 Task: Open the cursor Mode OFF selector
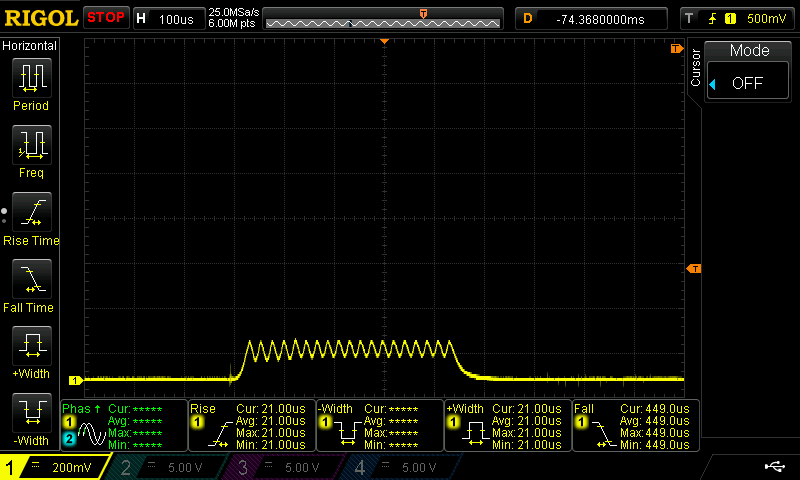[x=749, y=83]
